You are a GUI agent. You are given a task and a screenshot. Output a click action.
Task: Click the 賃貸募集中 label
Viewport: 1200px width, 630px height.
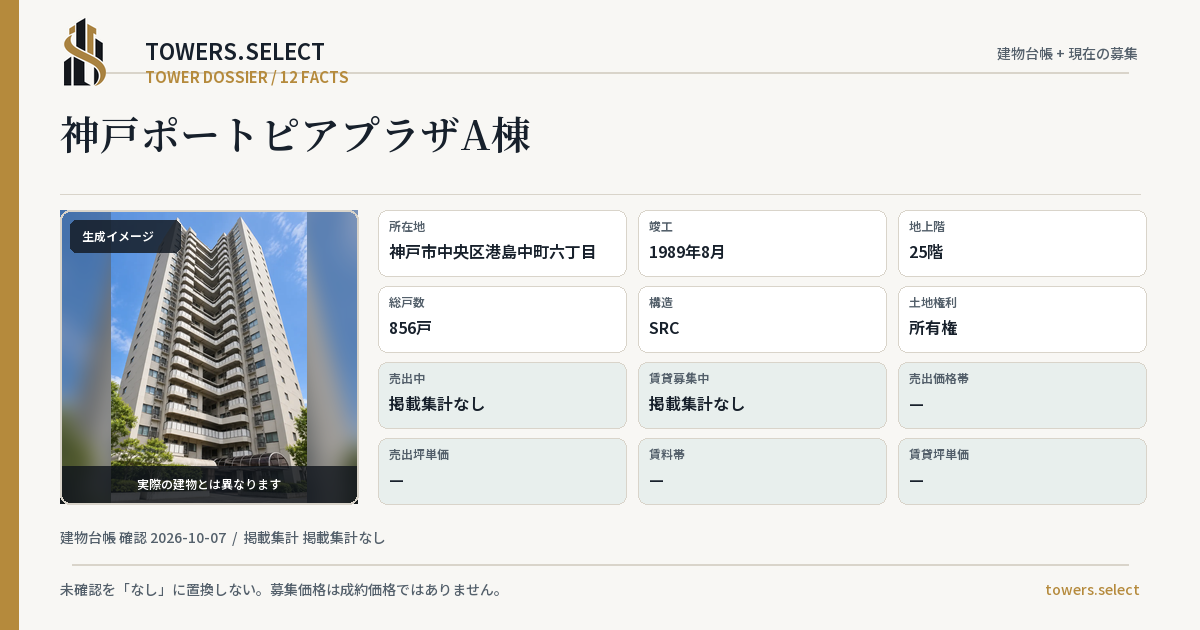(x=679, y=378)
